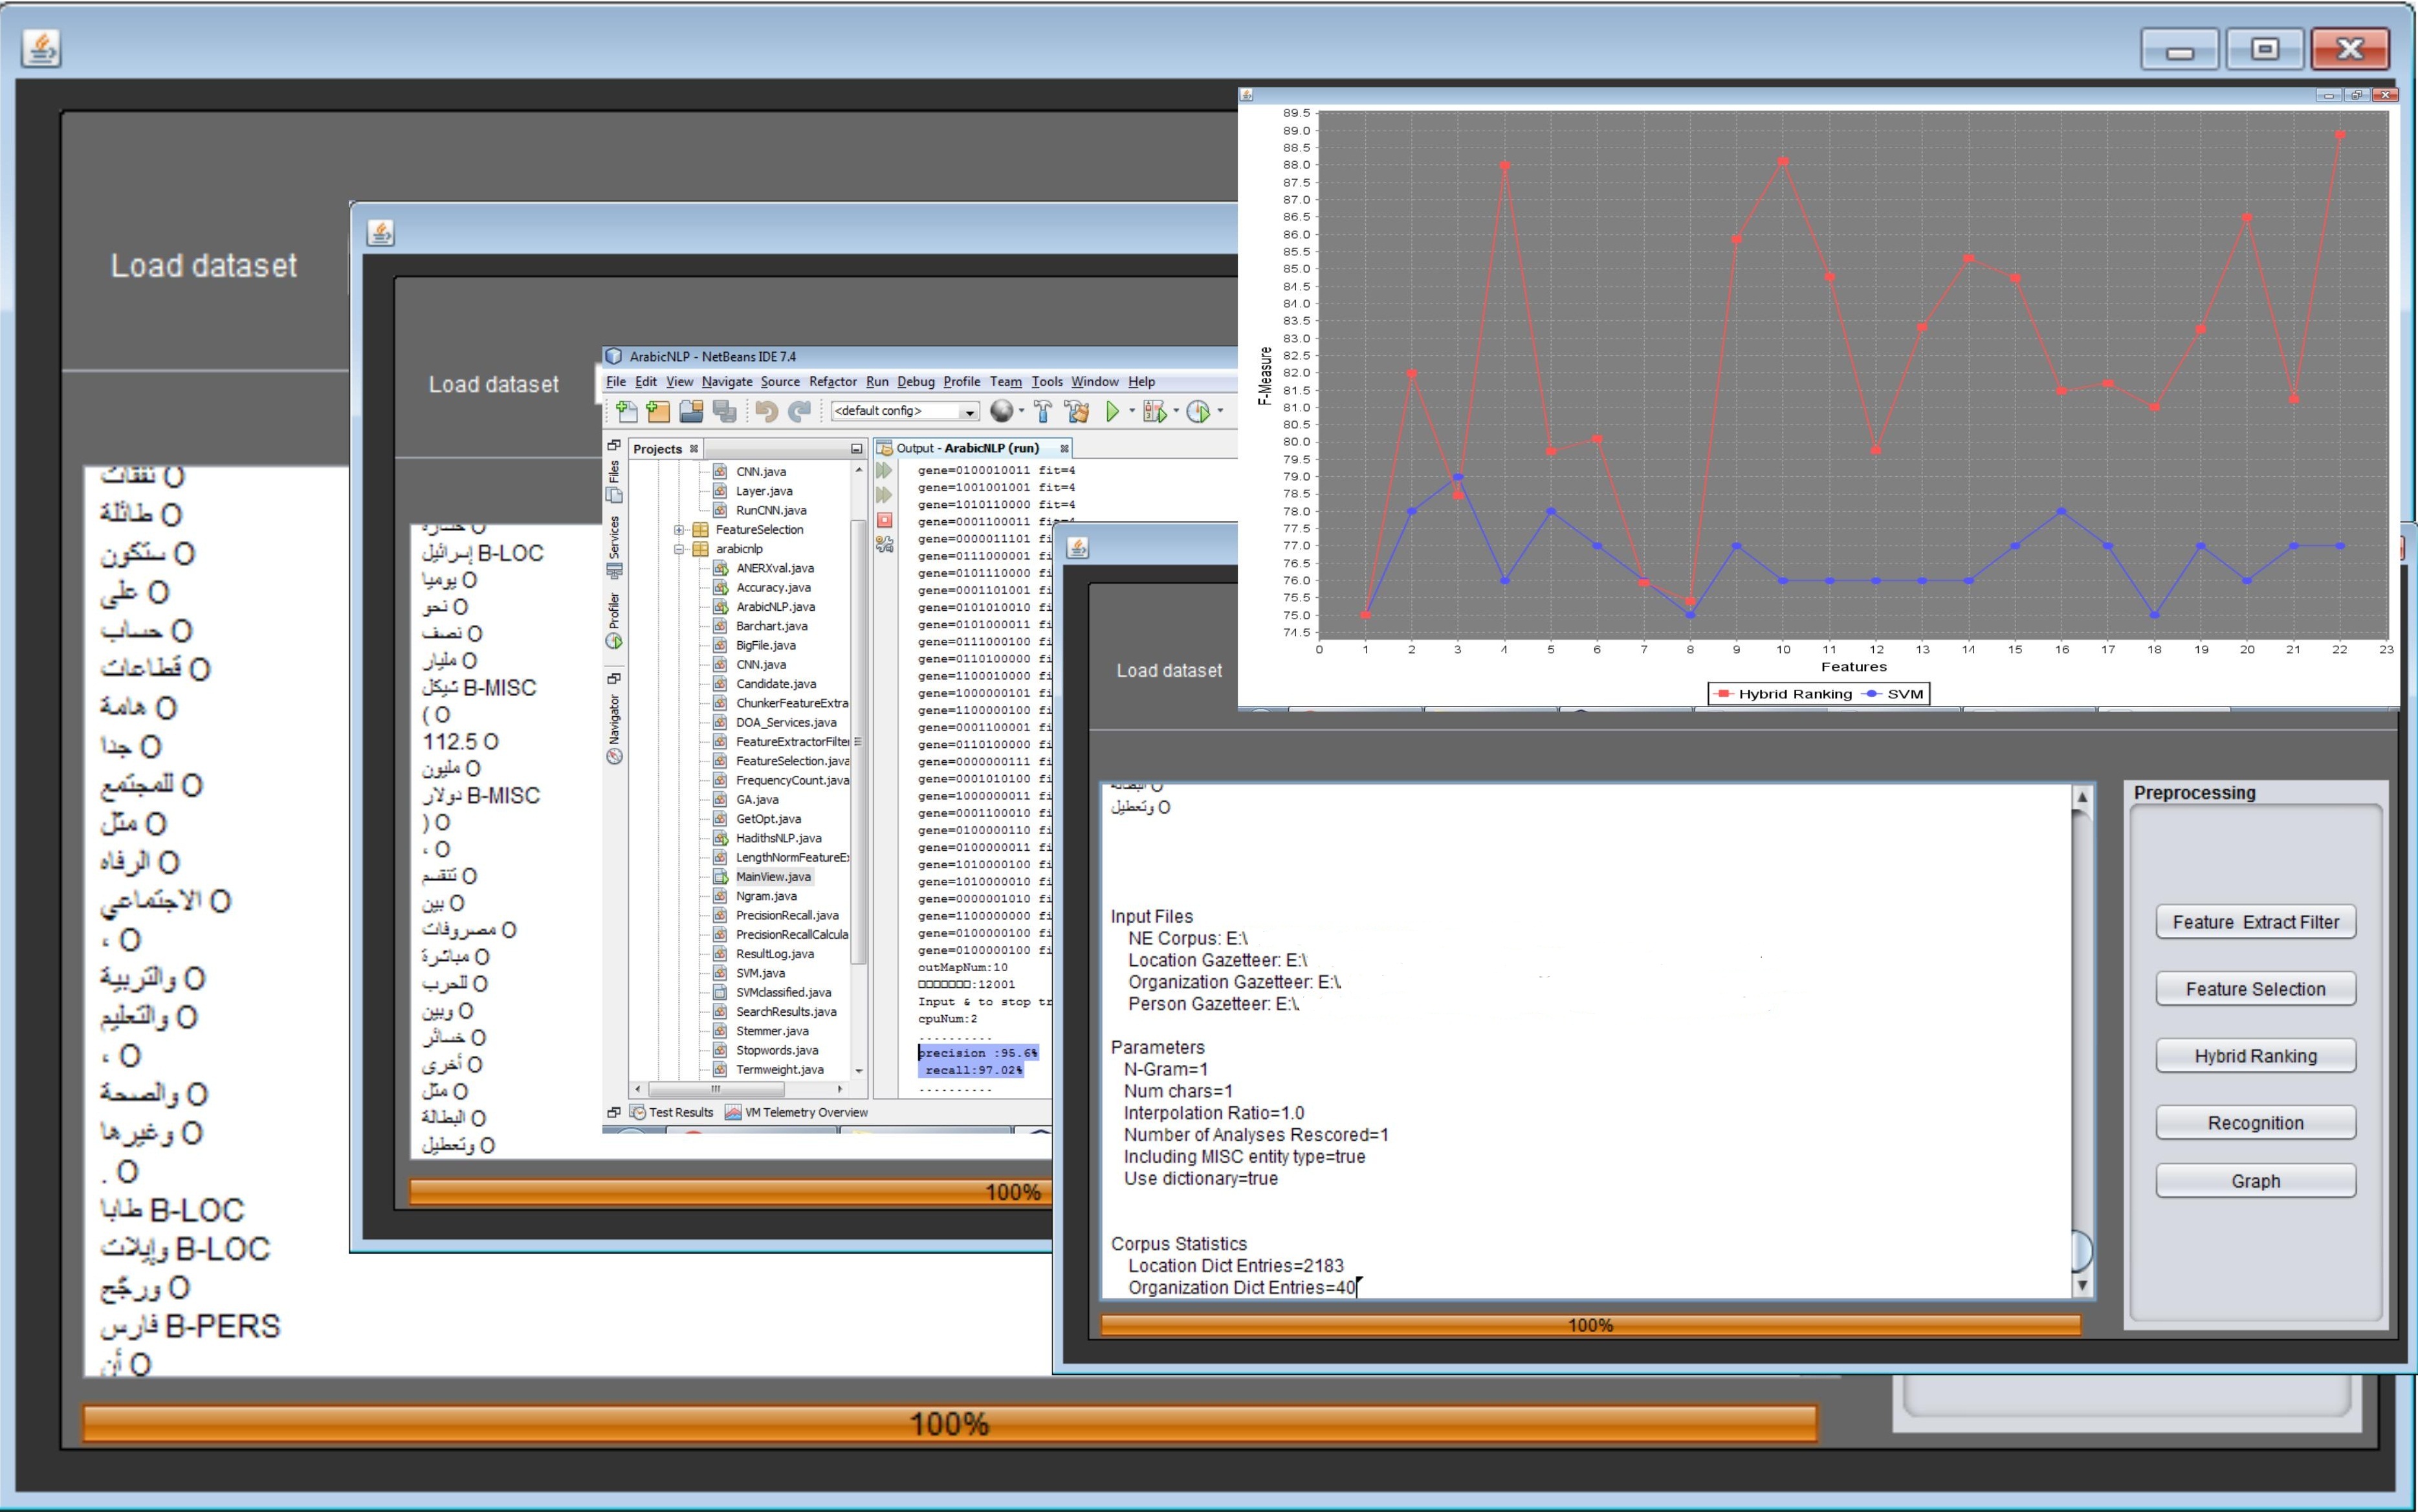Open dropdown arrow next to globe icon
This screenshot has height=1512, width=2418.
tap(1021, 411)
